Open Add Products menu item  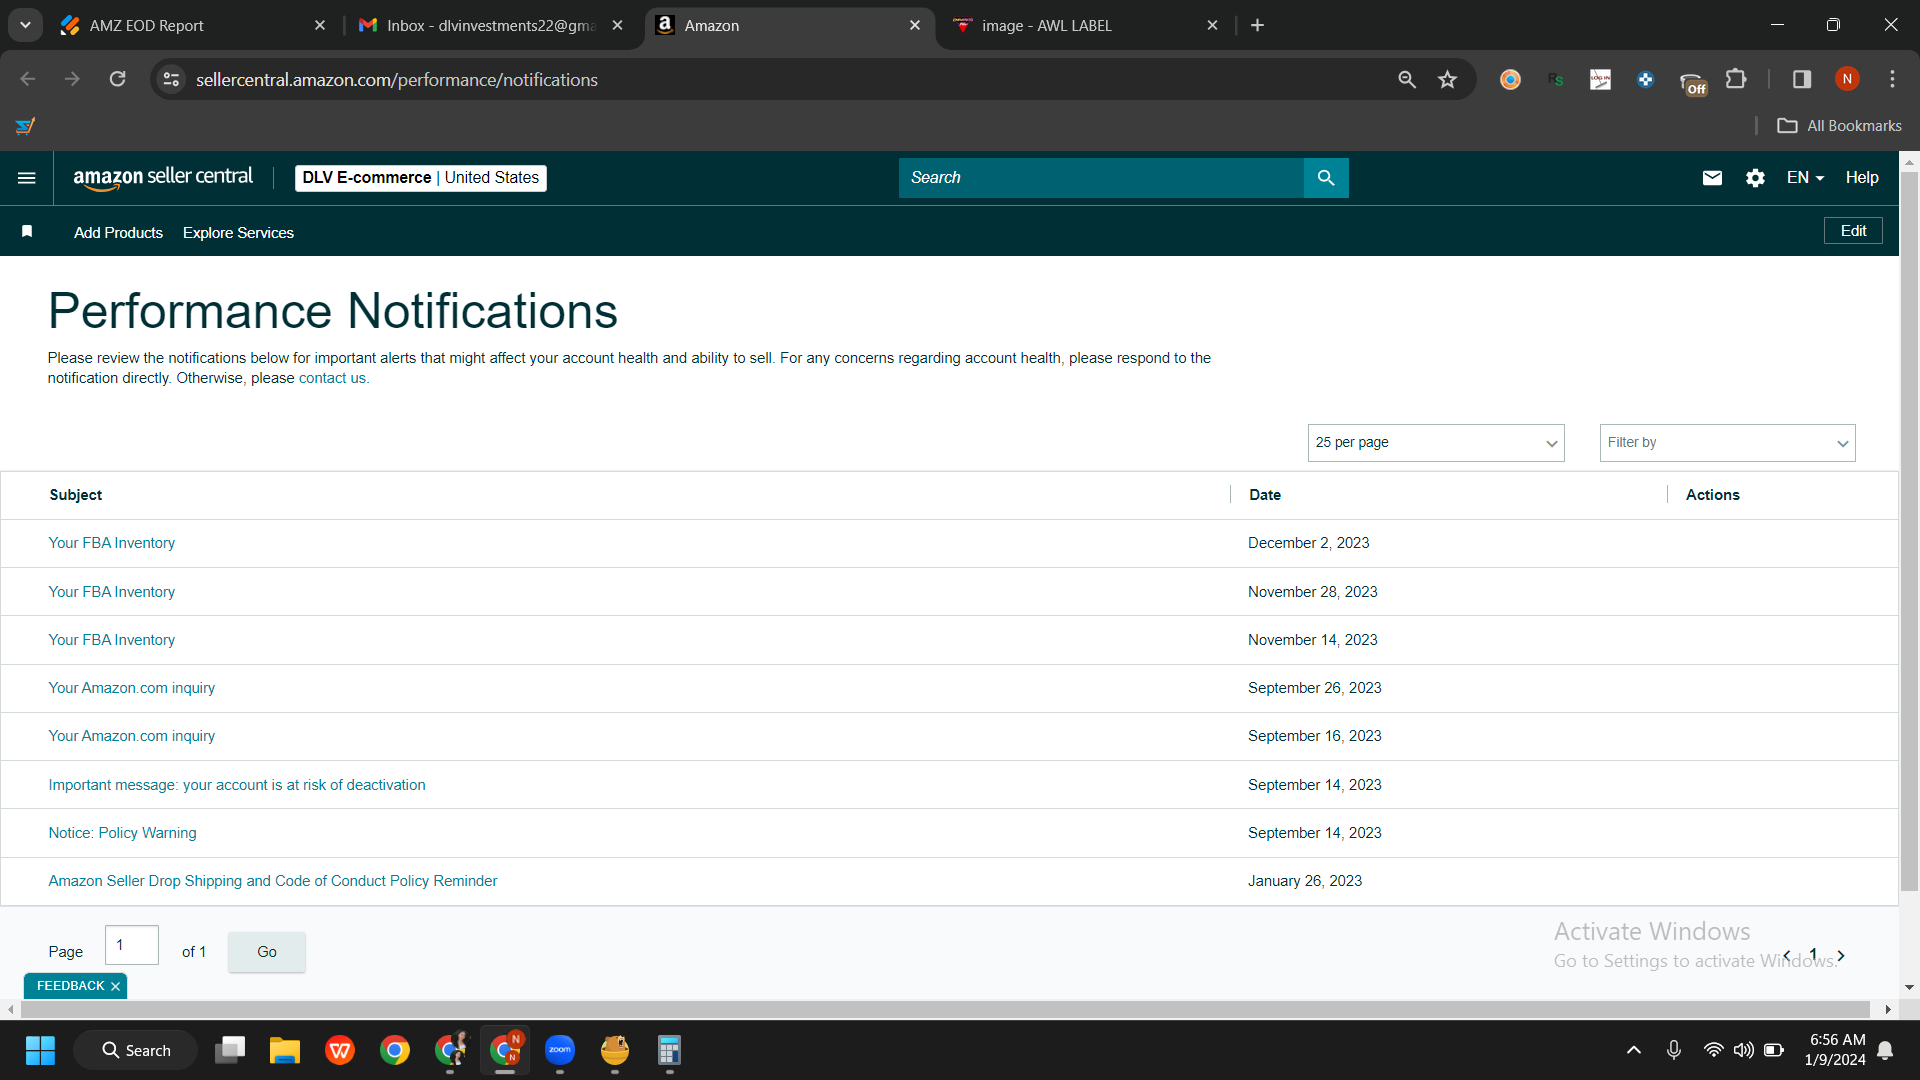(118, 232)
